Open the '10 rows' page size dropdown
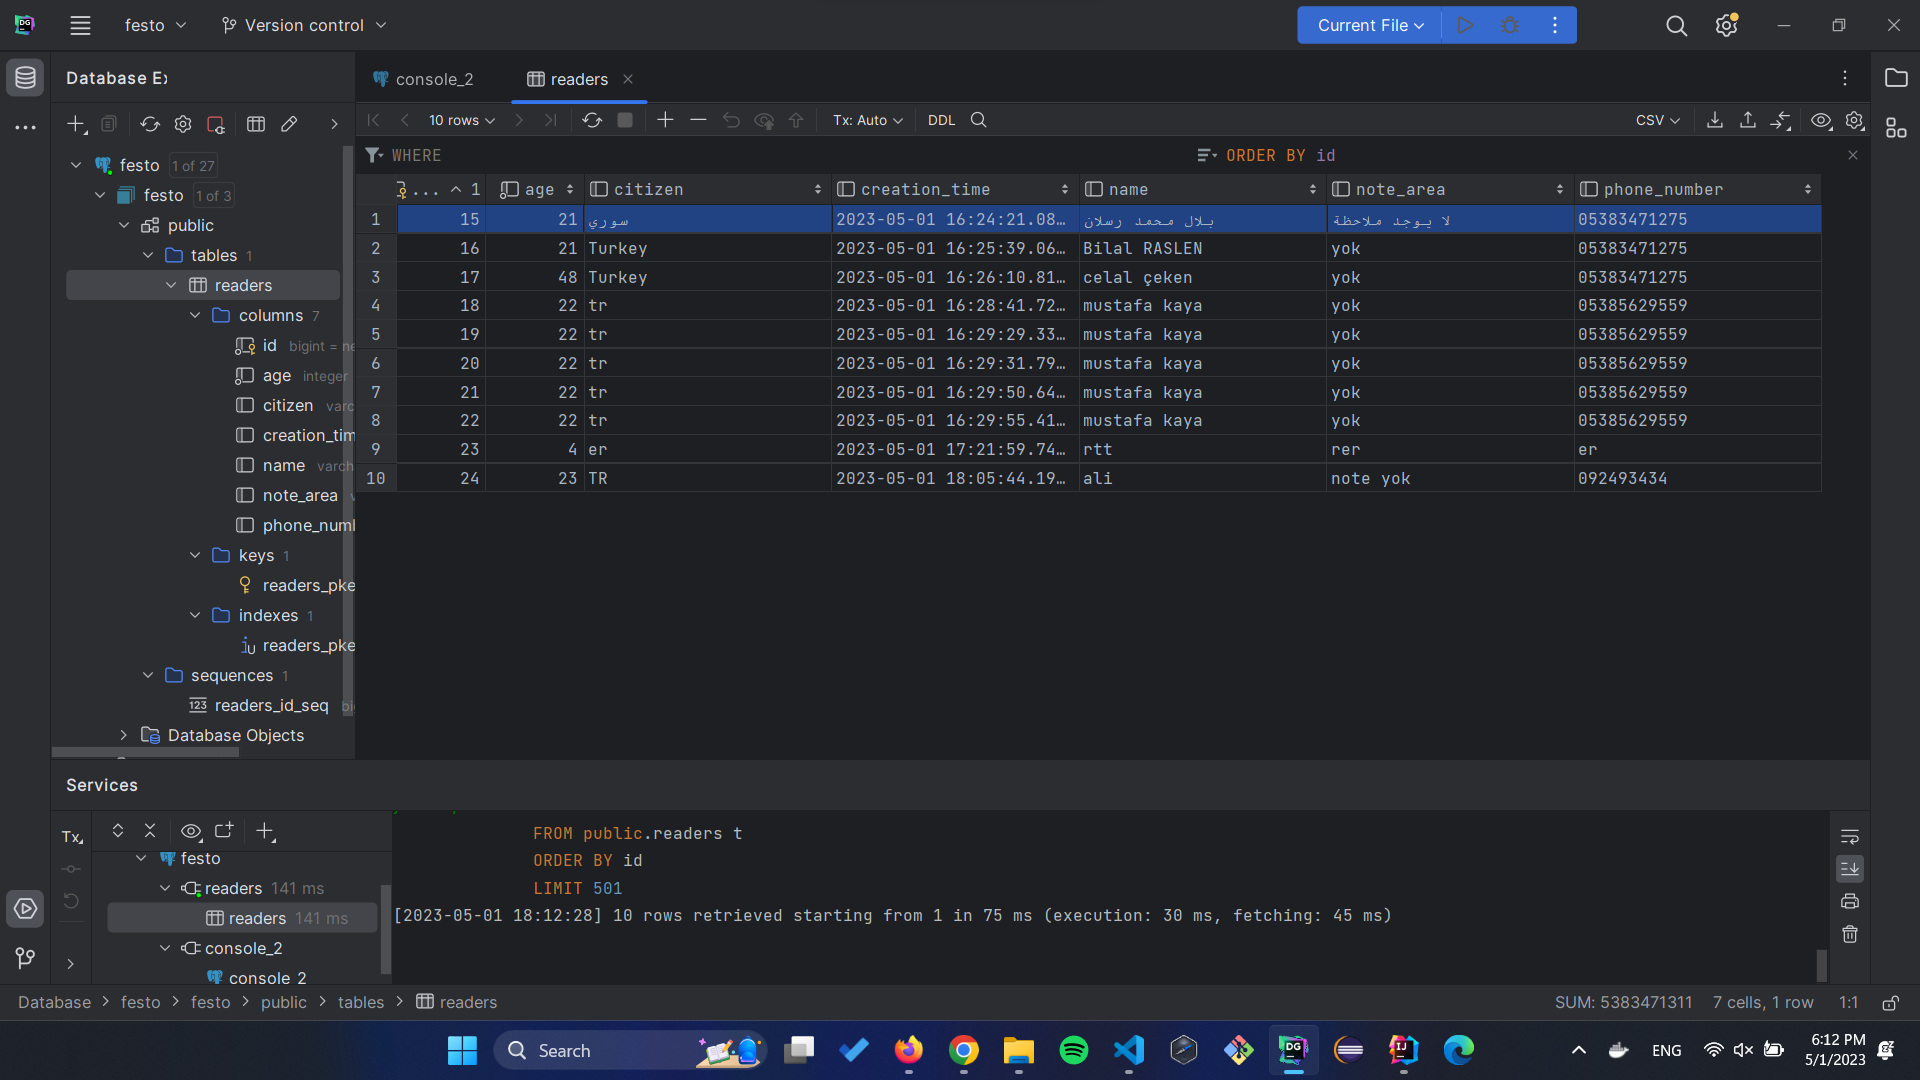The width and height of the screenshot is (1920, 1080). 459,120
